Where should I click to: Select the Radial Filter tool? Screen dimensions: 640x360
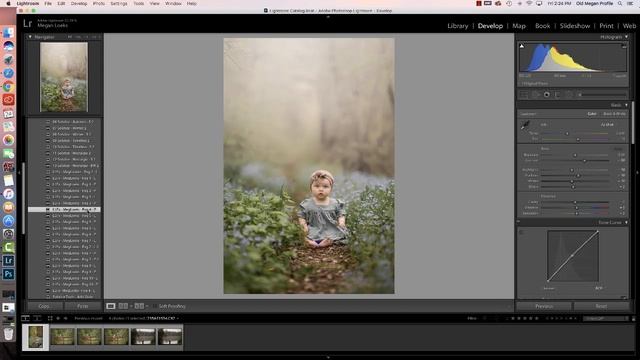click(x=569, y=95)
